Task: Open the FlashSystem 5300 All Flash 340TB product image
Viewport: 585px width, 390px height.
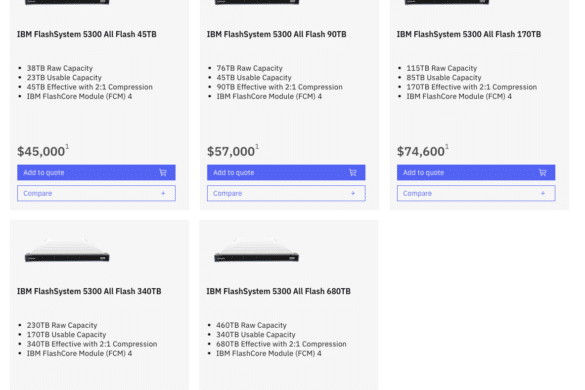Action: tap(67, 250)
